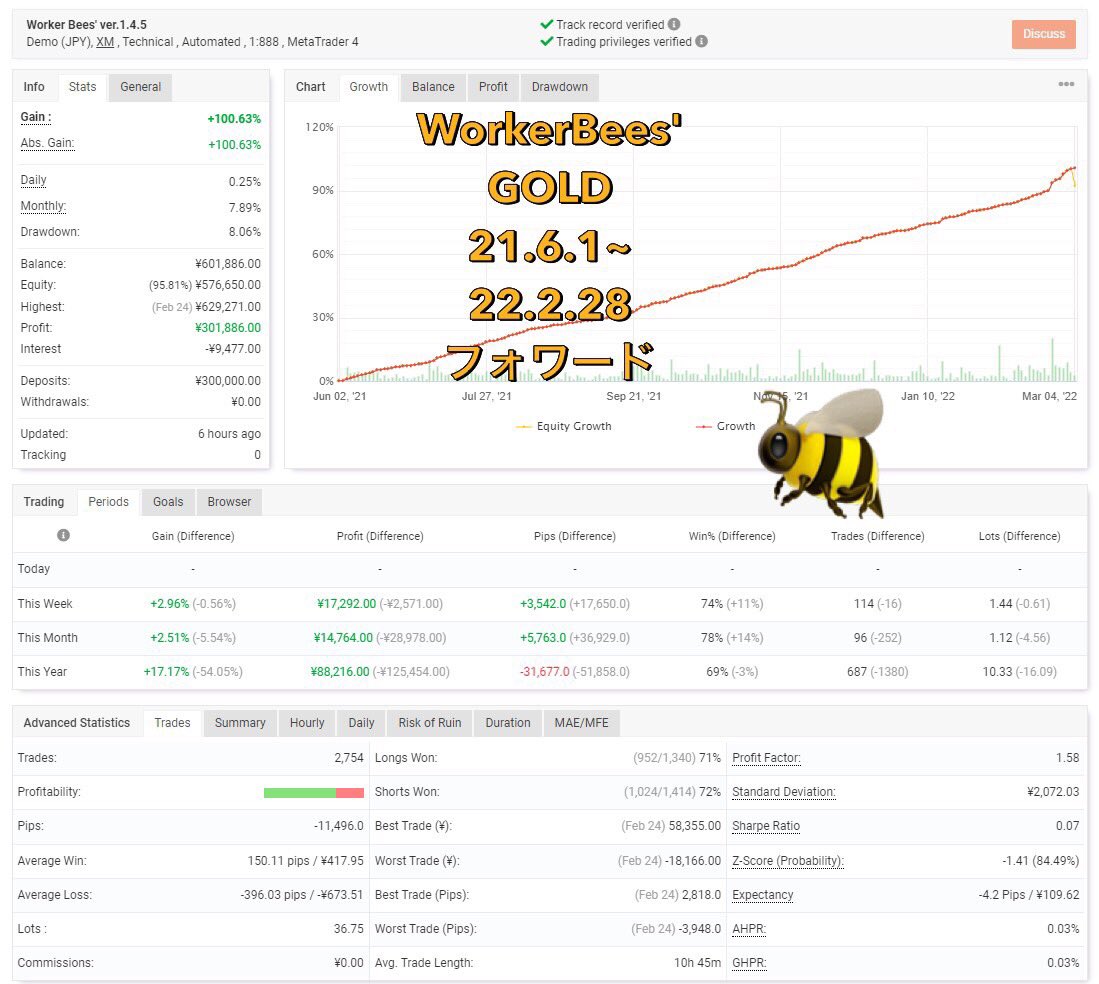This screenshot has width=1099, height=984.
Task: Click the Abs. Gain label
Action: 47,143
